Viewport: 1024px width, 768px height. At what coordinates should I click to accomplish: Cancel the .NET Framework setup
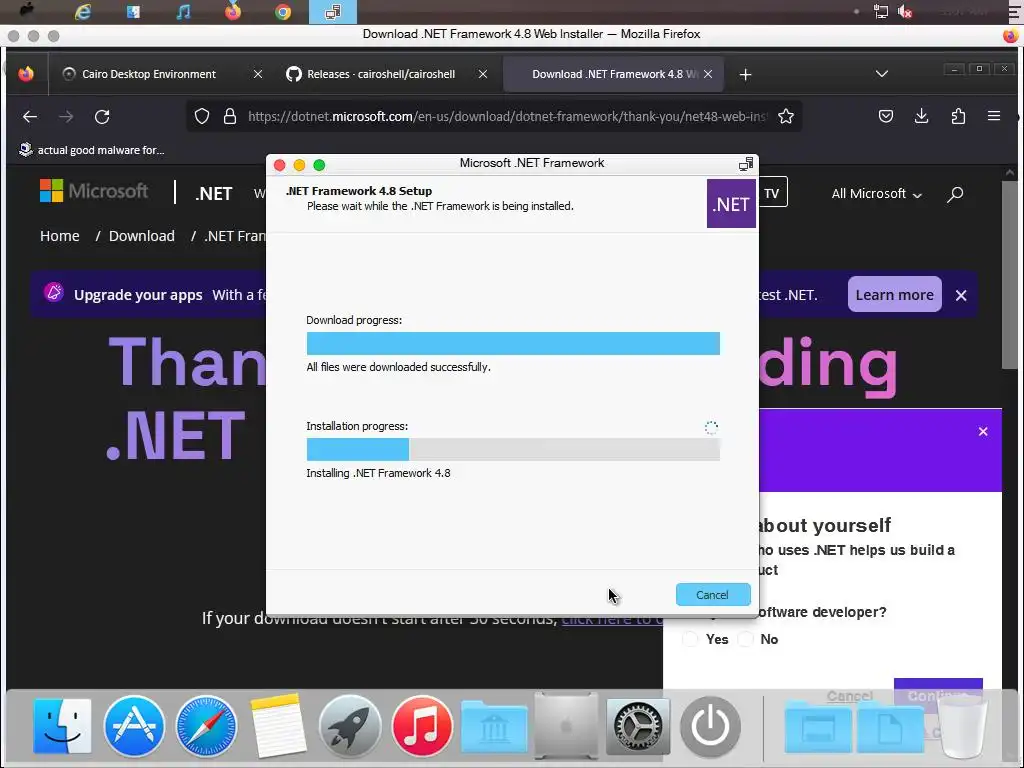click(x=712, y=595)
